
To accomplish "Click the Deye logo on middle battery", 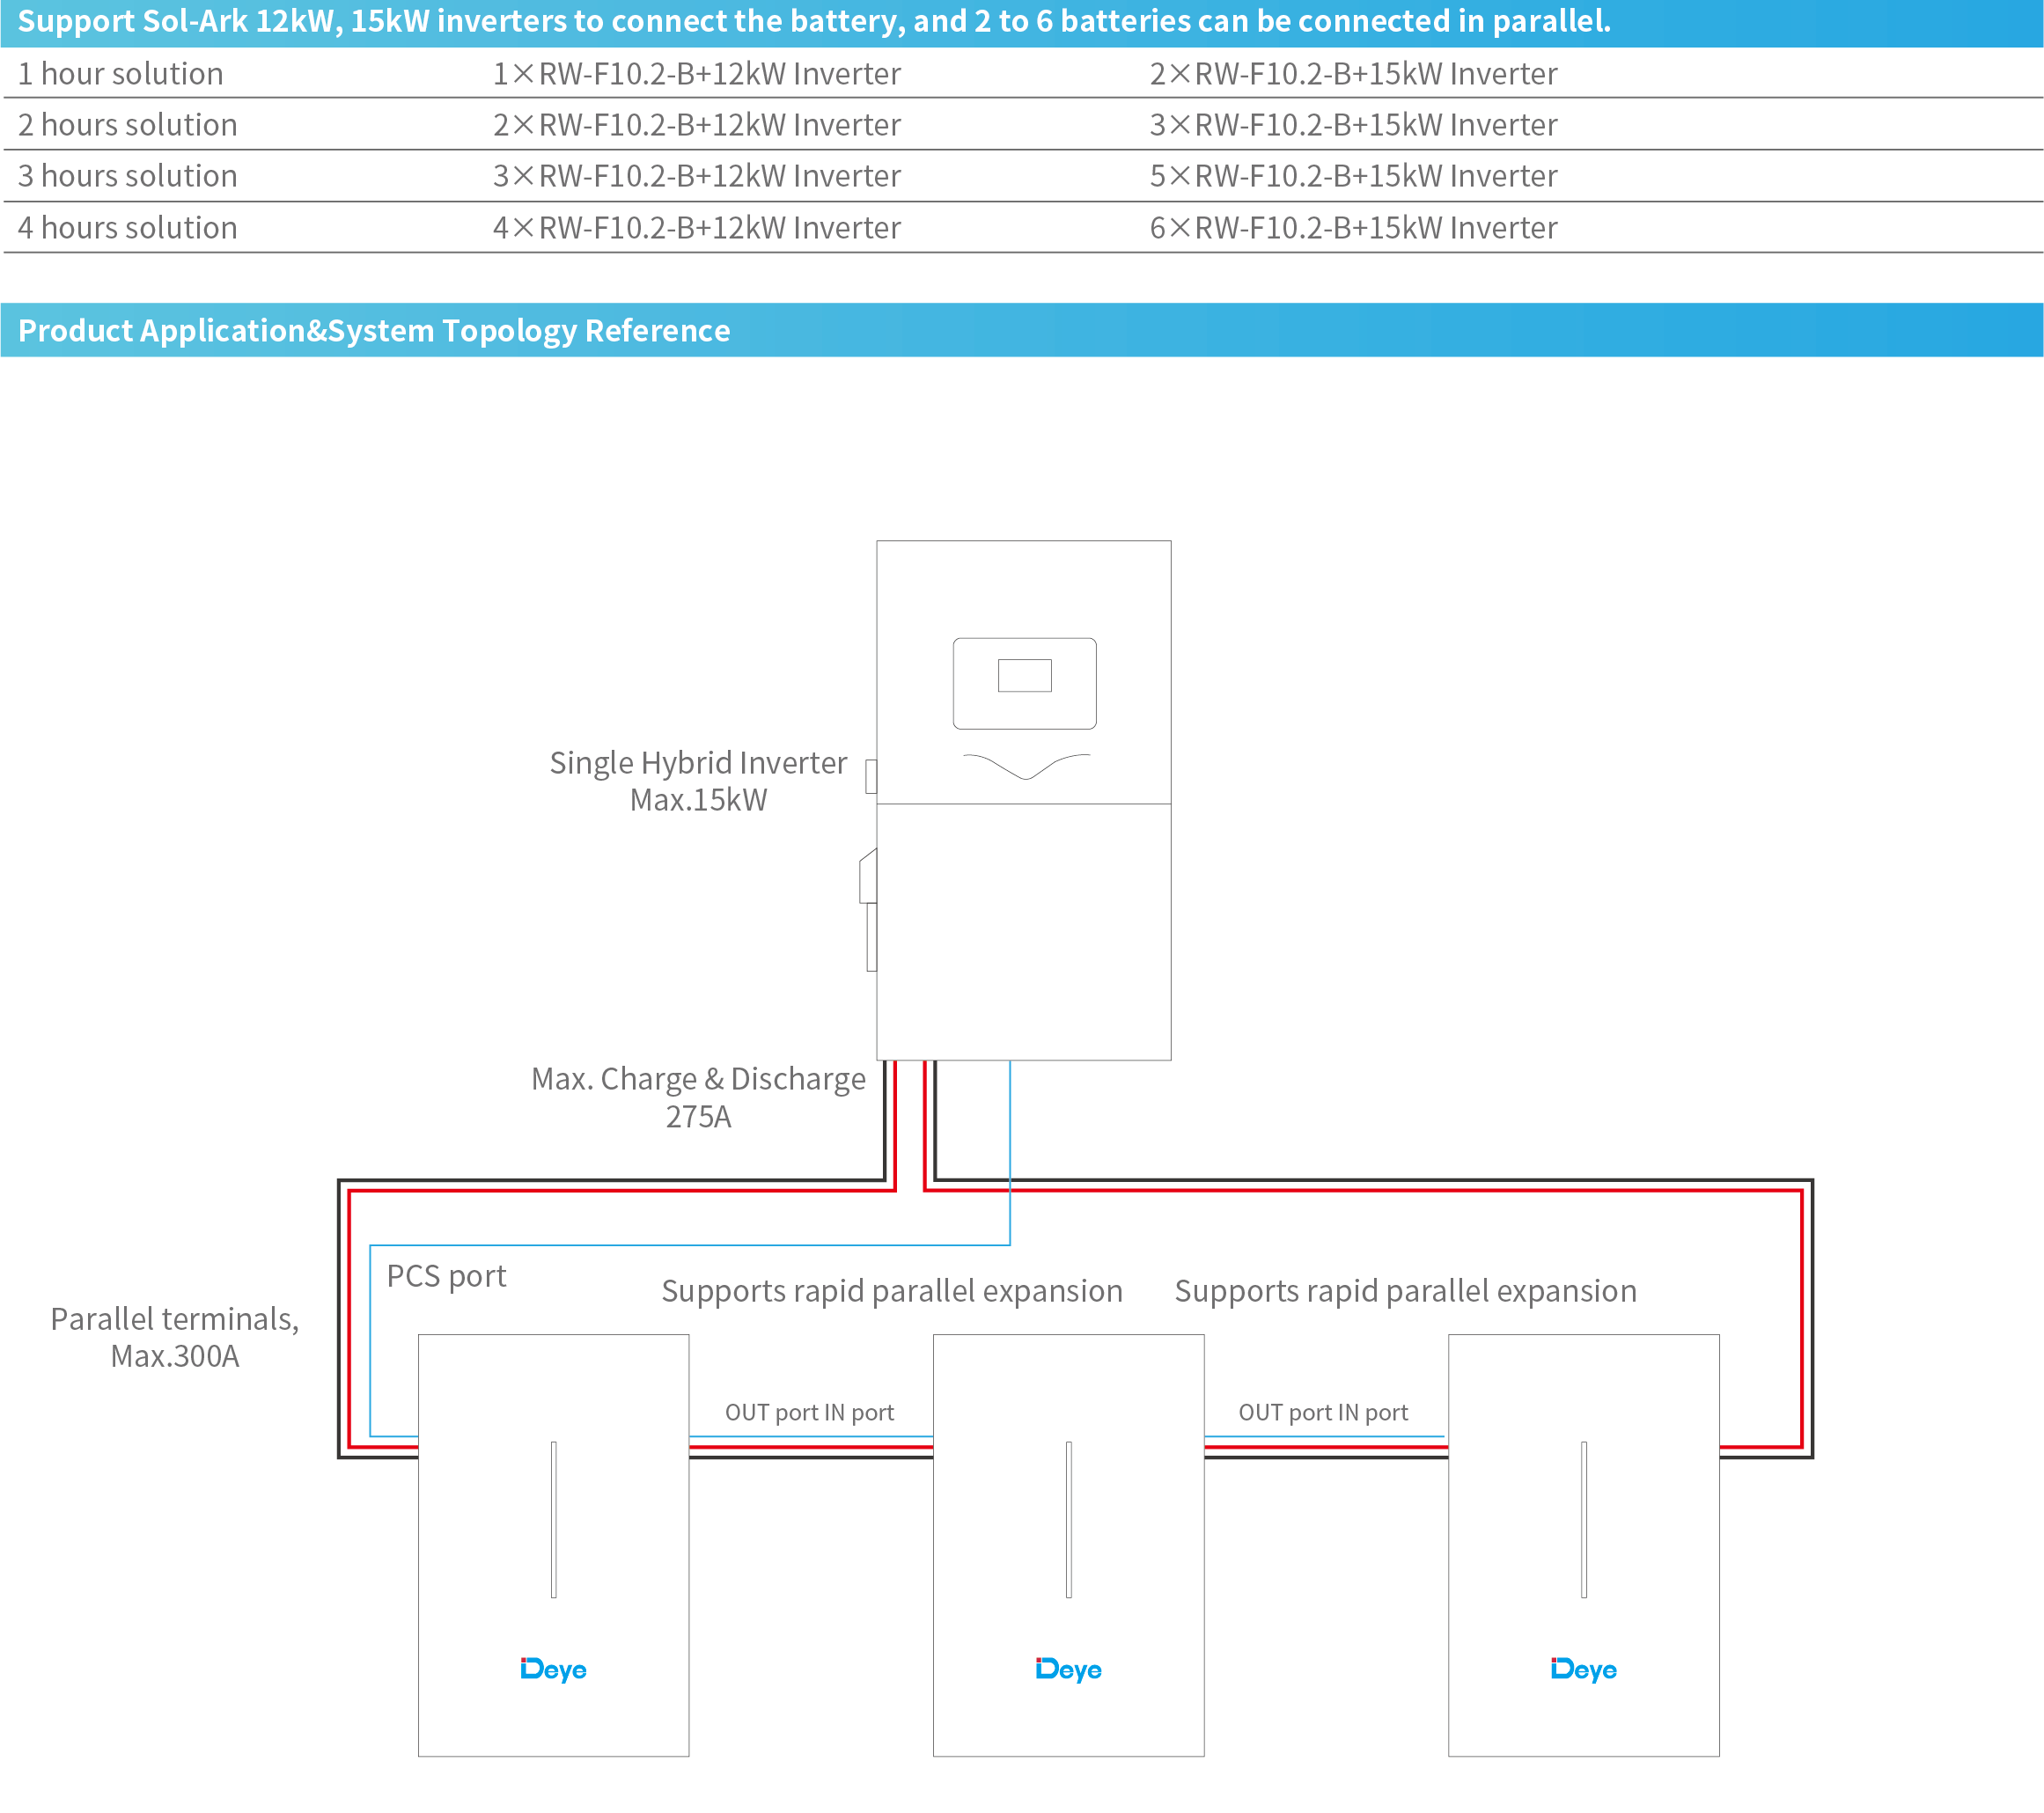I will [1068, 1669].
